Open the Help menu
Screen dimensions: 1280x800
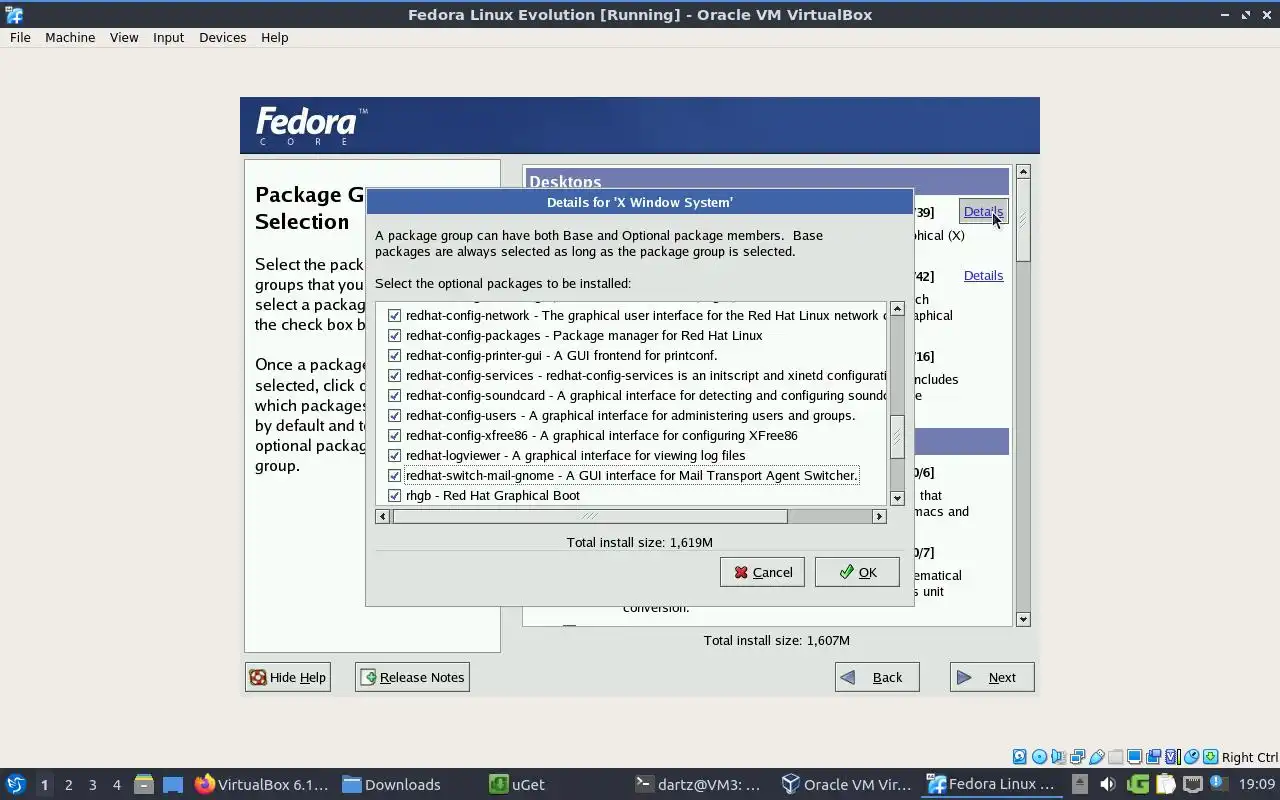click(274, 37)
